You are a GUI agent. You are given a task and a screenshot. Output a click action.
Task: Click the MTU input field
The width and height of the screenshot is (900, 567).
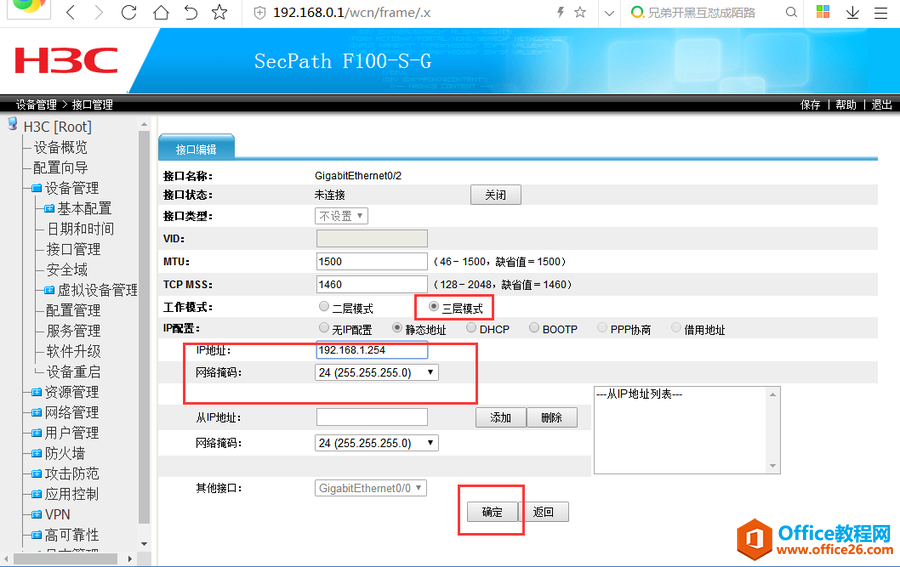[x=372, y=262]
